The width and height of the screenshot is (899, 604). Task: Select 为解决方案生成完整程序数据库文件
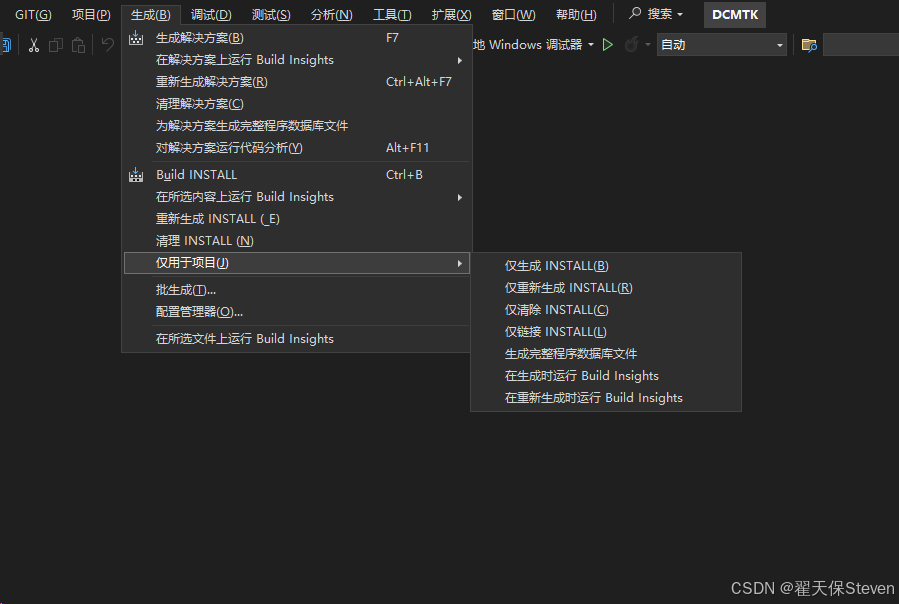(x=296, y=126)
